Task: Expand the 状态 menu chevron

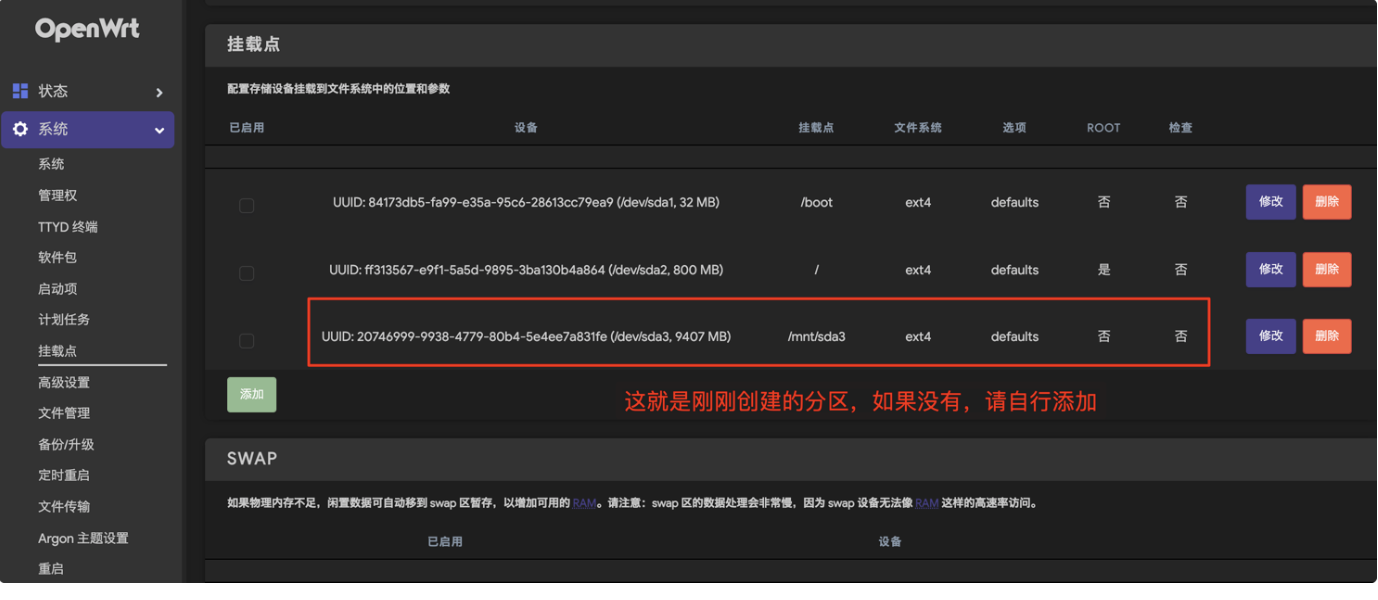Action: point(159,92)
